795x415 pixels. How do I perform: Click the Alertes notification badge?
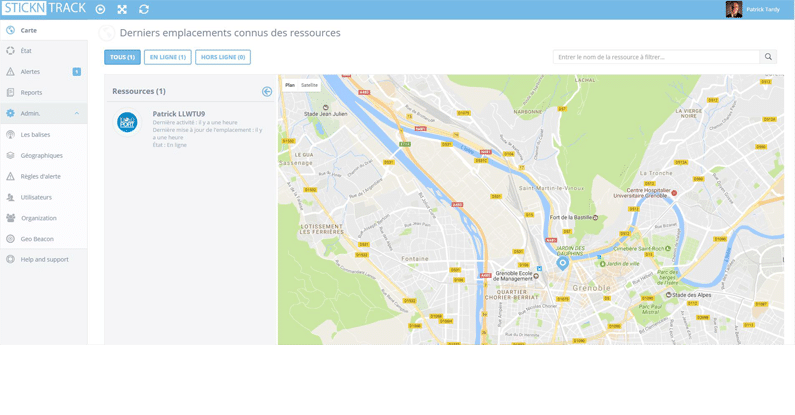click(x=77, y=71)
